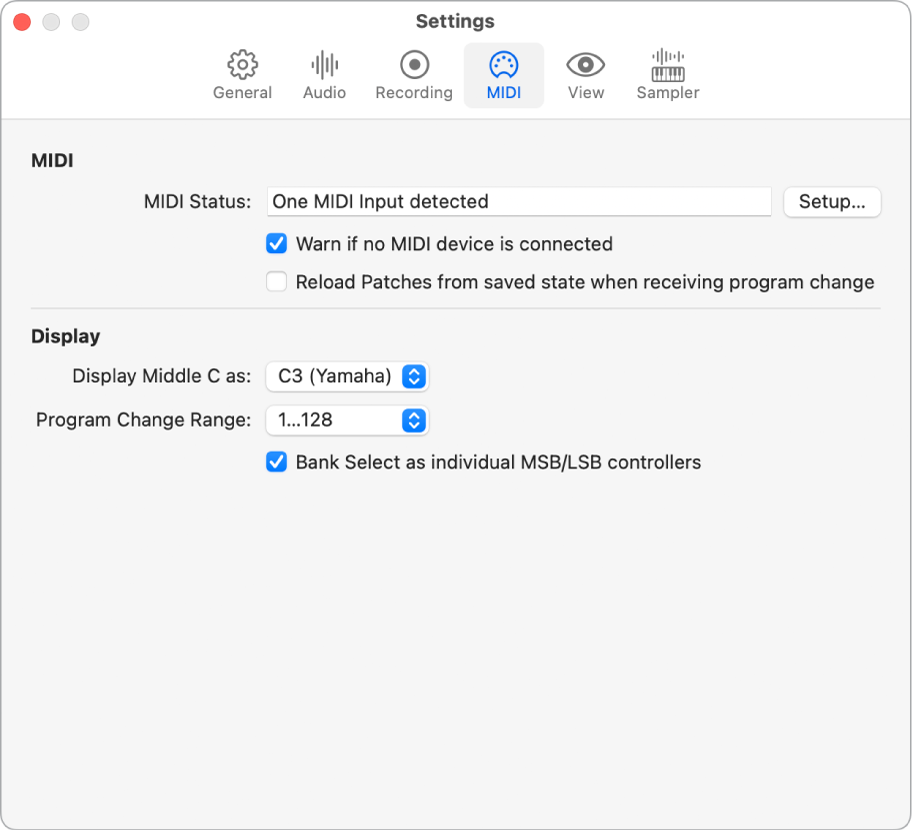Expand the Program Change Range menu
The height and width of the screenshot is (830, 912).
pyautogui.click(x=346, y=420)
